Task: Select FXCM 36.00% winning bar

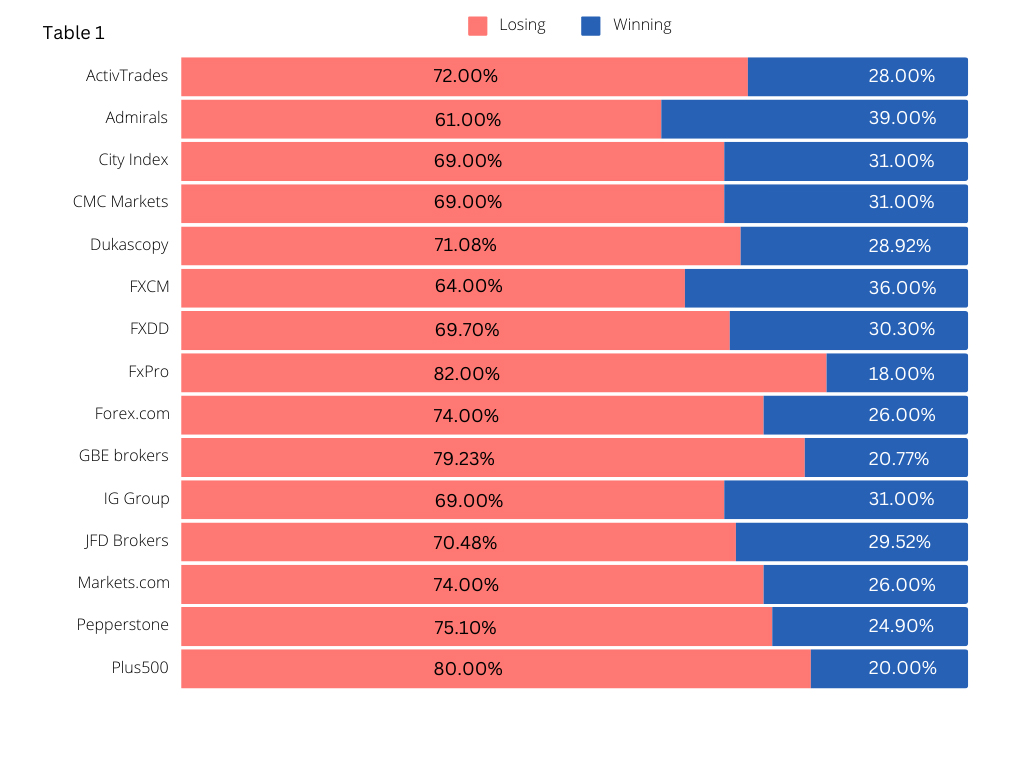Action: (x=826, y=288)
